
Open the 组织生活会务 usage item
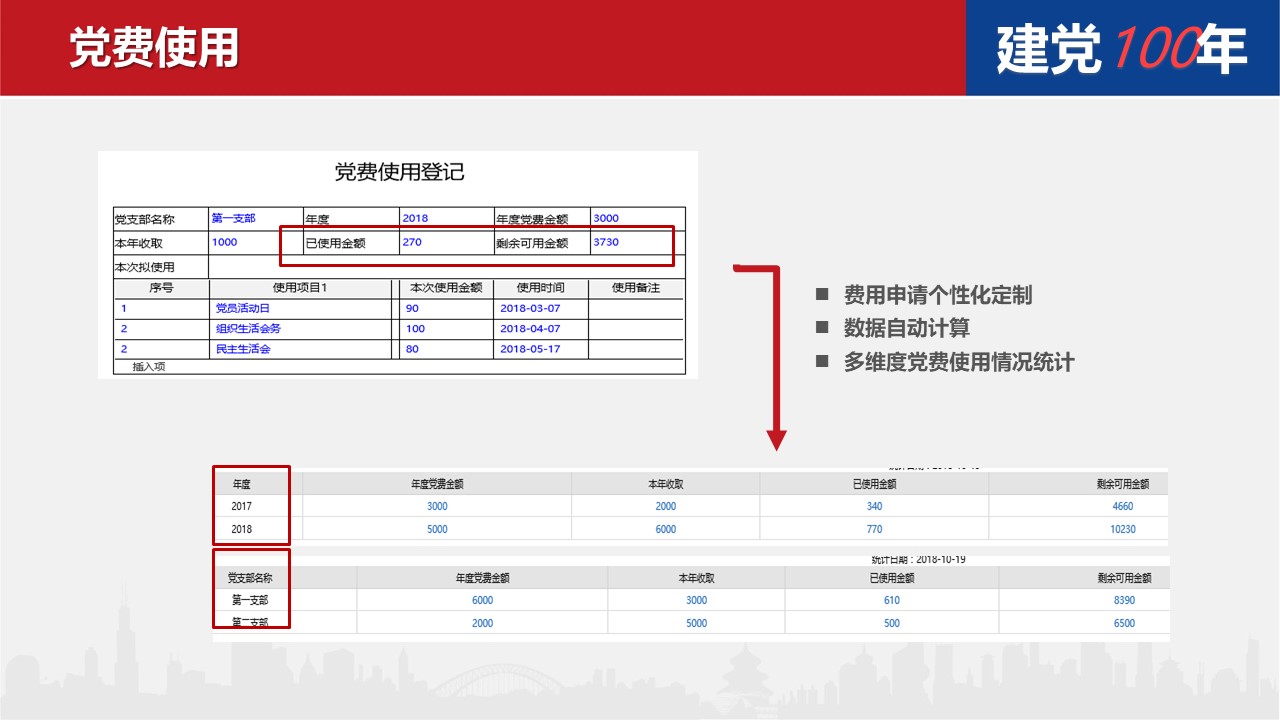click(248, 329)
